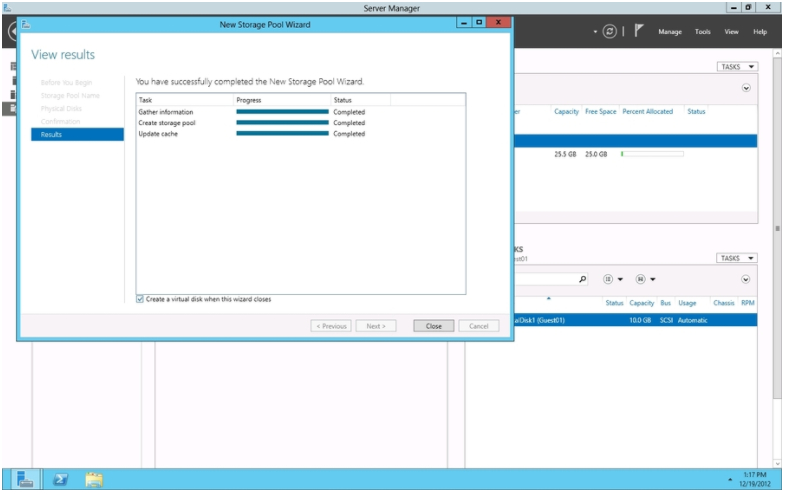This screenshot has width=786, height=494.
Task: Sort physical disks by RPM column
Action: (747, 303)
